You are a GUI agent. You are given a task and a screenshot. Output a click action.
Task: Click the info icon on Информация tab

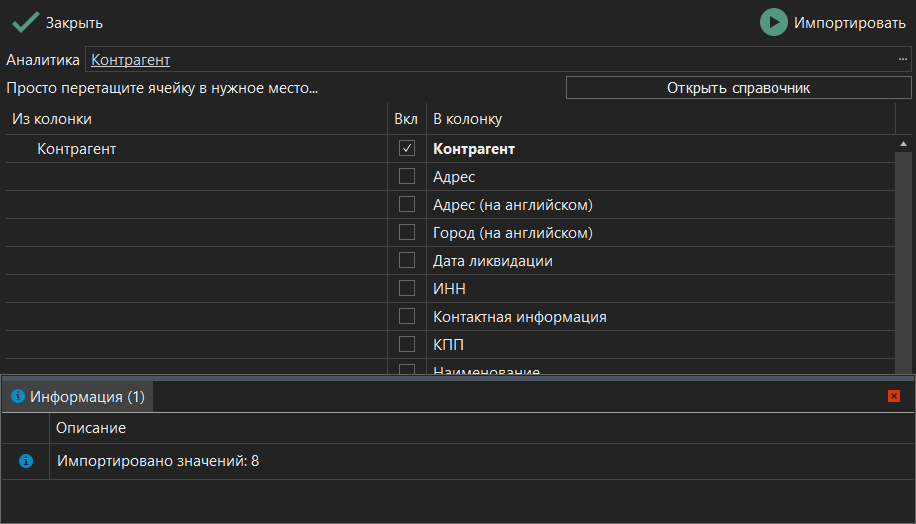18,396
